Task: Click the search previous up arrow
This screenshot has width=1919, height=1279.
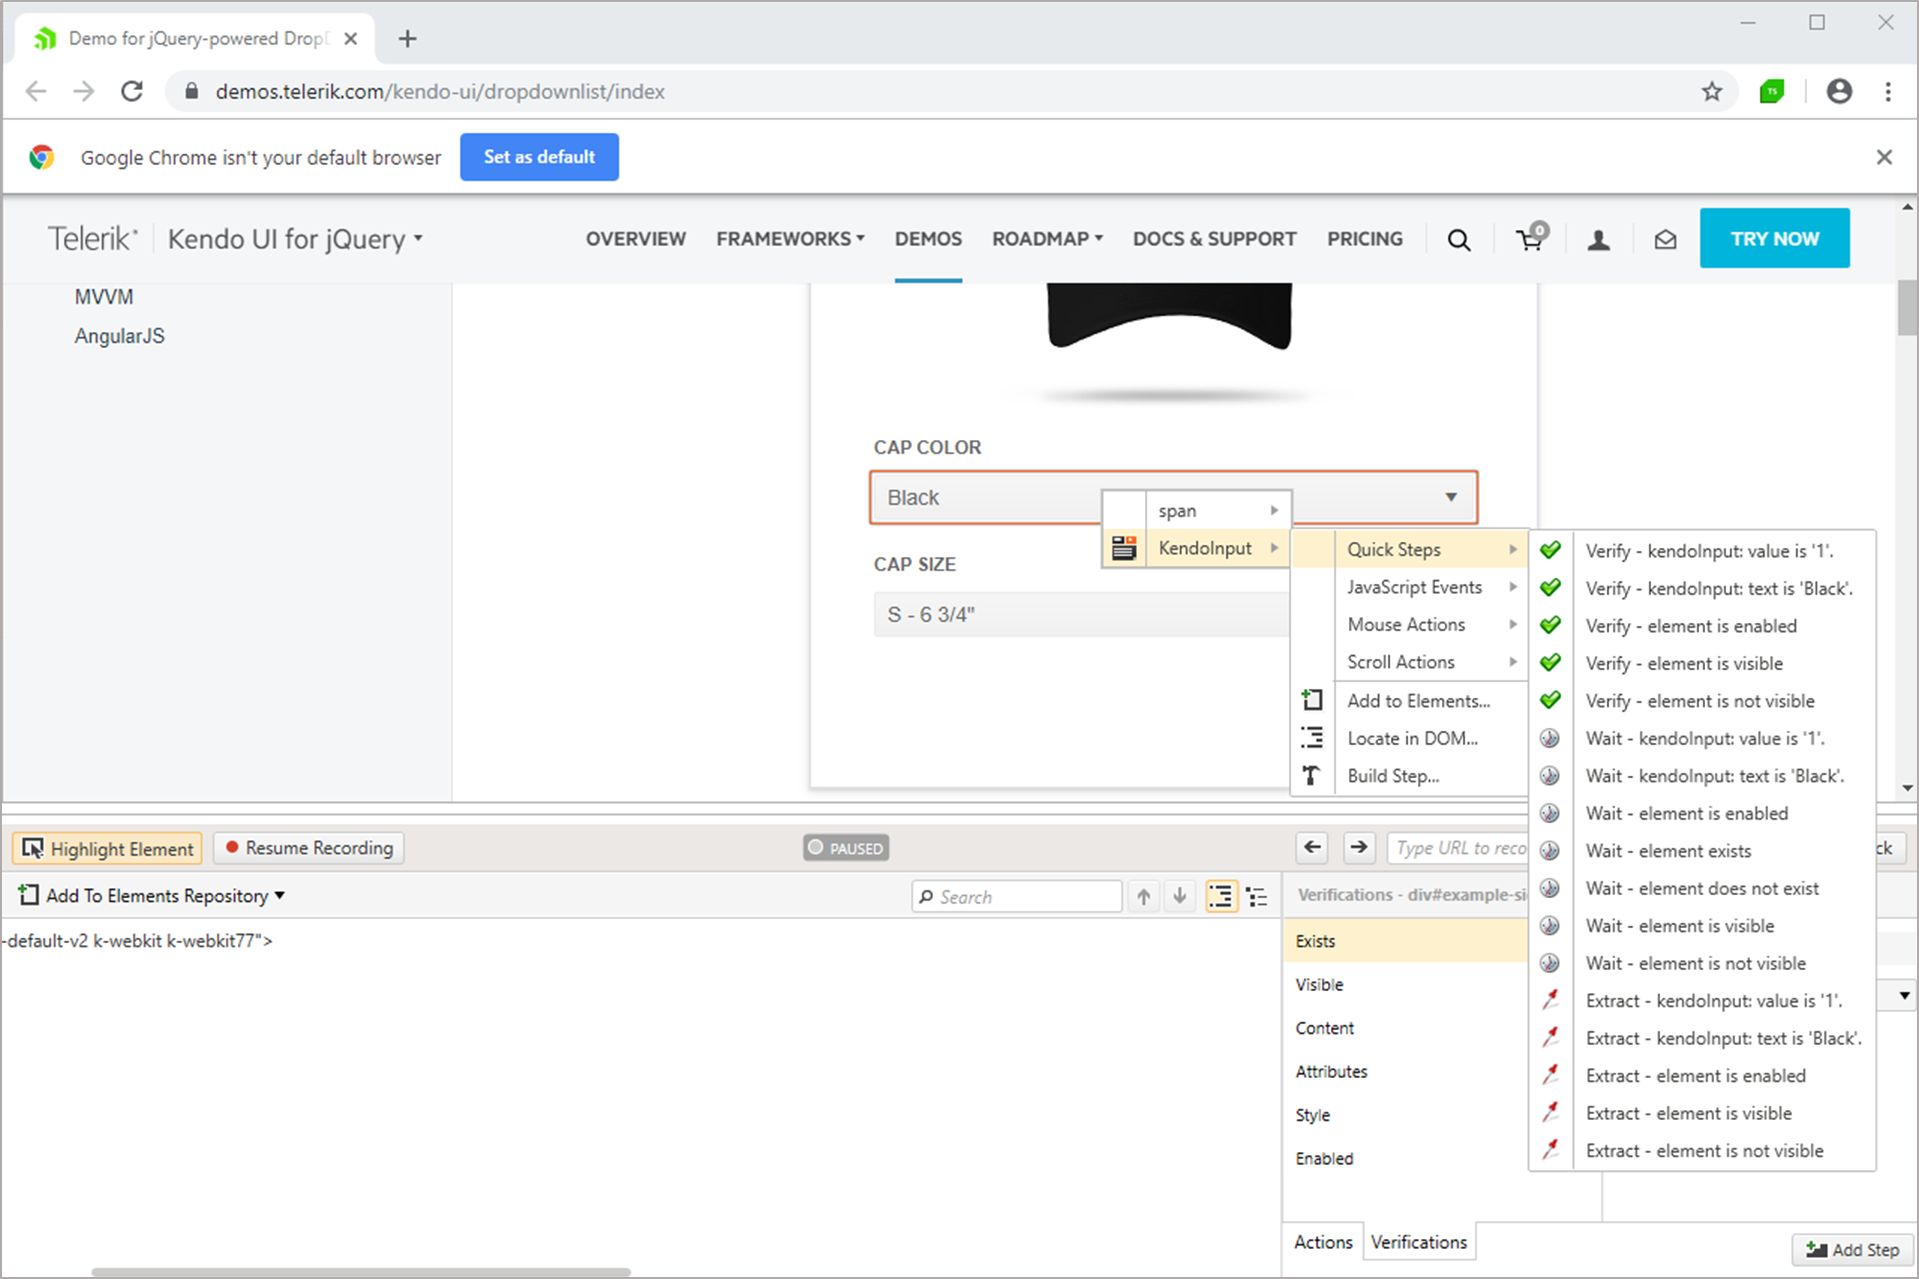Action: tap(1144, 897)
